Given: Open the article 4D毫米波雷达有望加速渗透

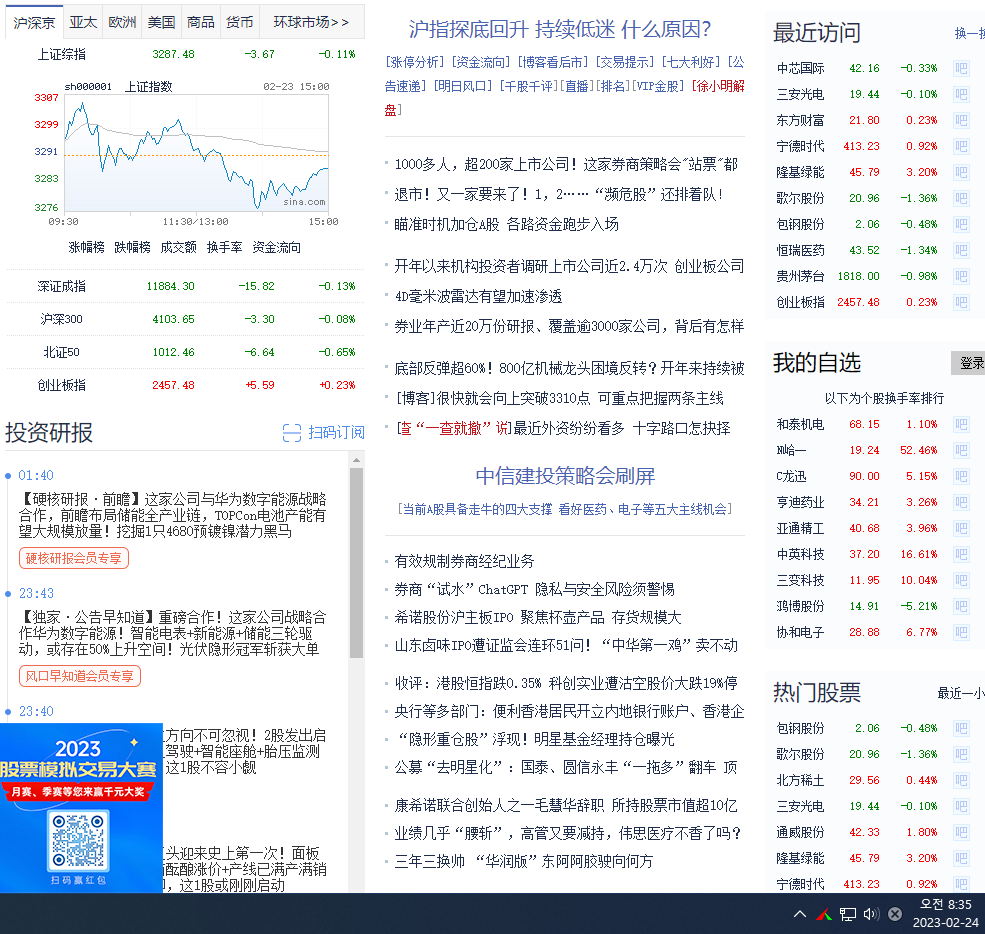Looking at the screenshot, I should [478, 296].
